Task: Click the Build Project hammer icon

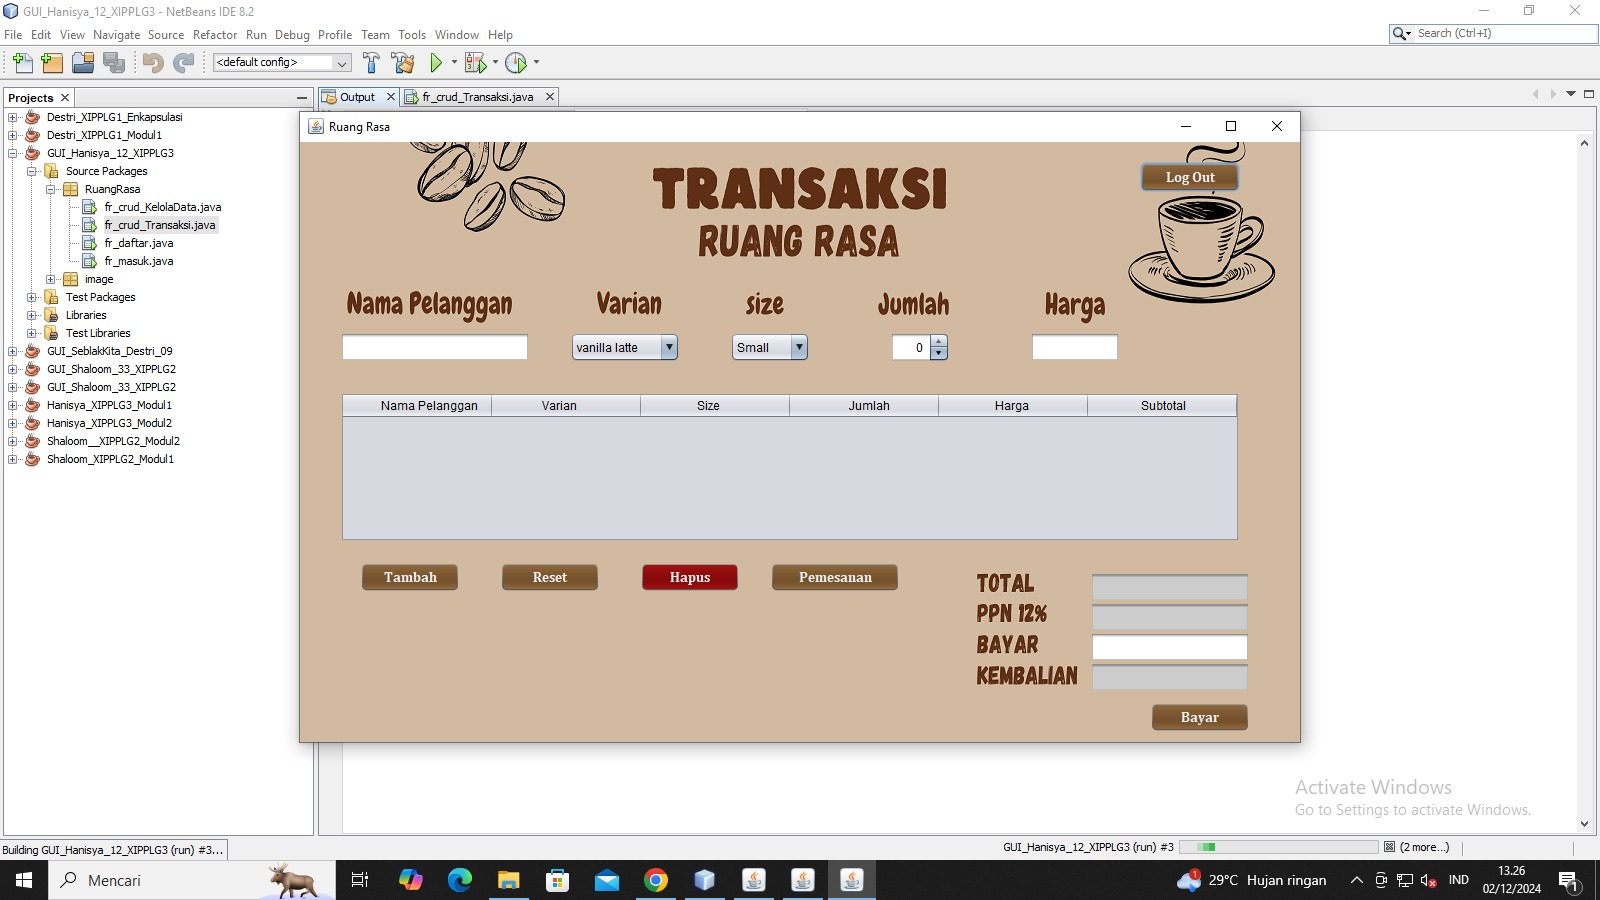Action: [x=371, y=63]
